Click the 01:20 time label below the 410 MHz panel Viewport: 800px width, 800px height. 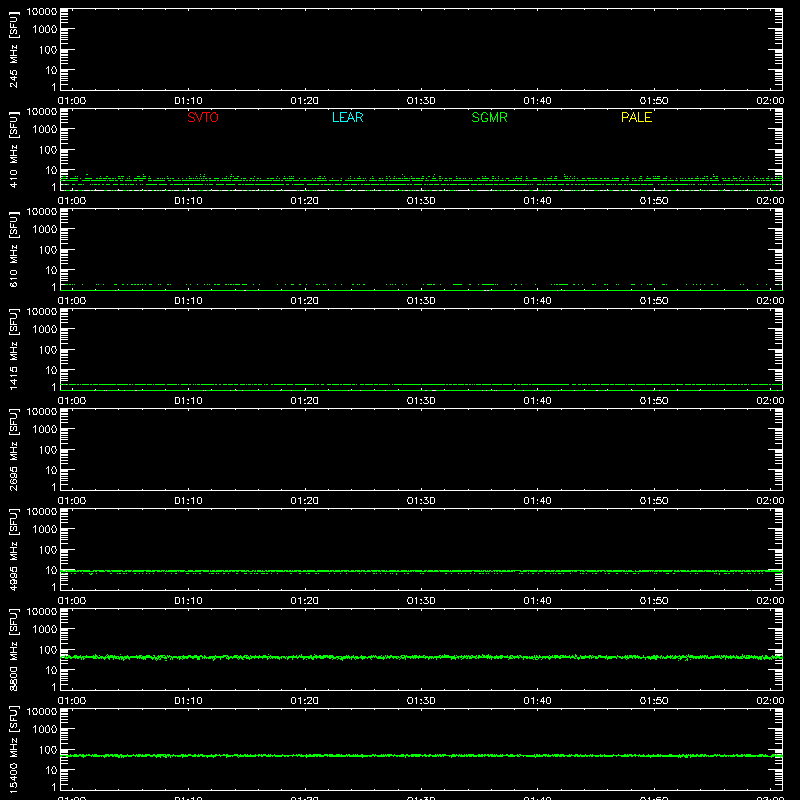(x=305, y=201)
